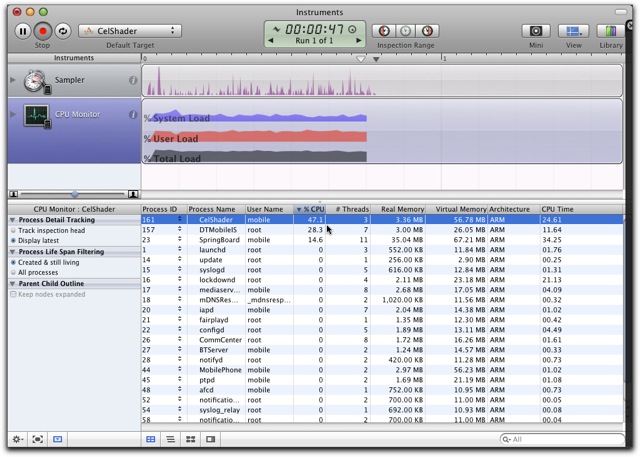Stop recording with the red record button
The width and height of the screenshot is (640, 457).
42,31
